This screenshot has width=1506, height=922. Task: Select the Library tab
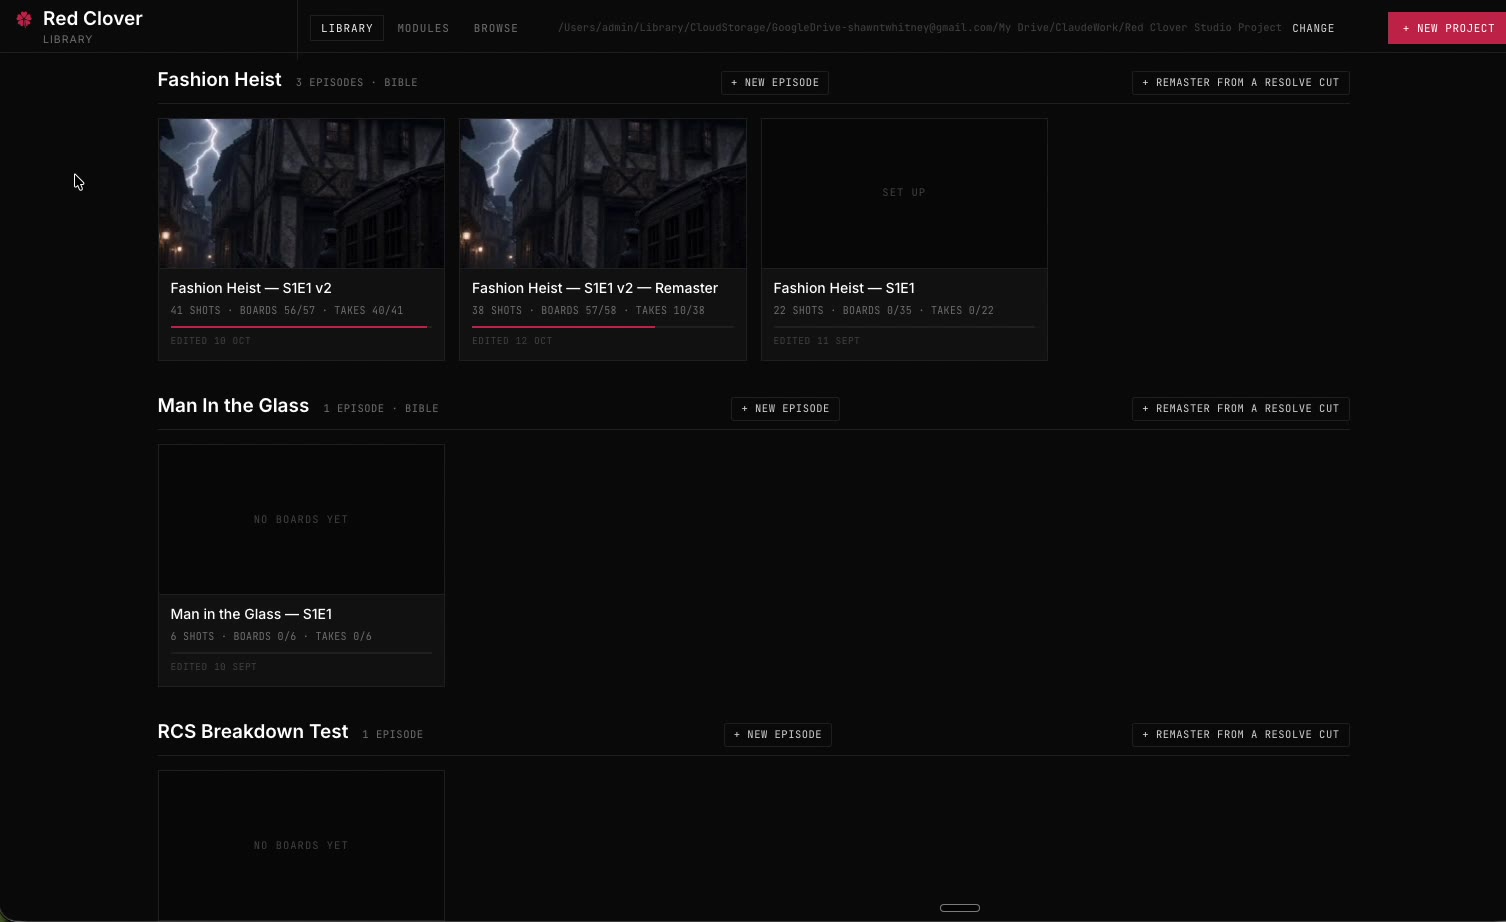pyautogui.click(x=347, y=28)
